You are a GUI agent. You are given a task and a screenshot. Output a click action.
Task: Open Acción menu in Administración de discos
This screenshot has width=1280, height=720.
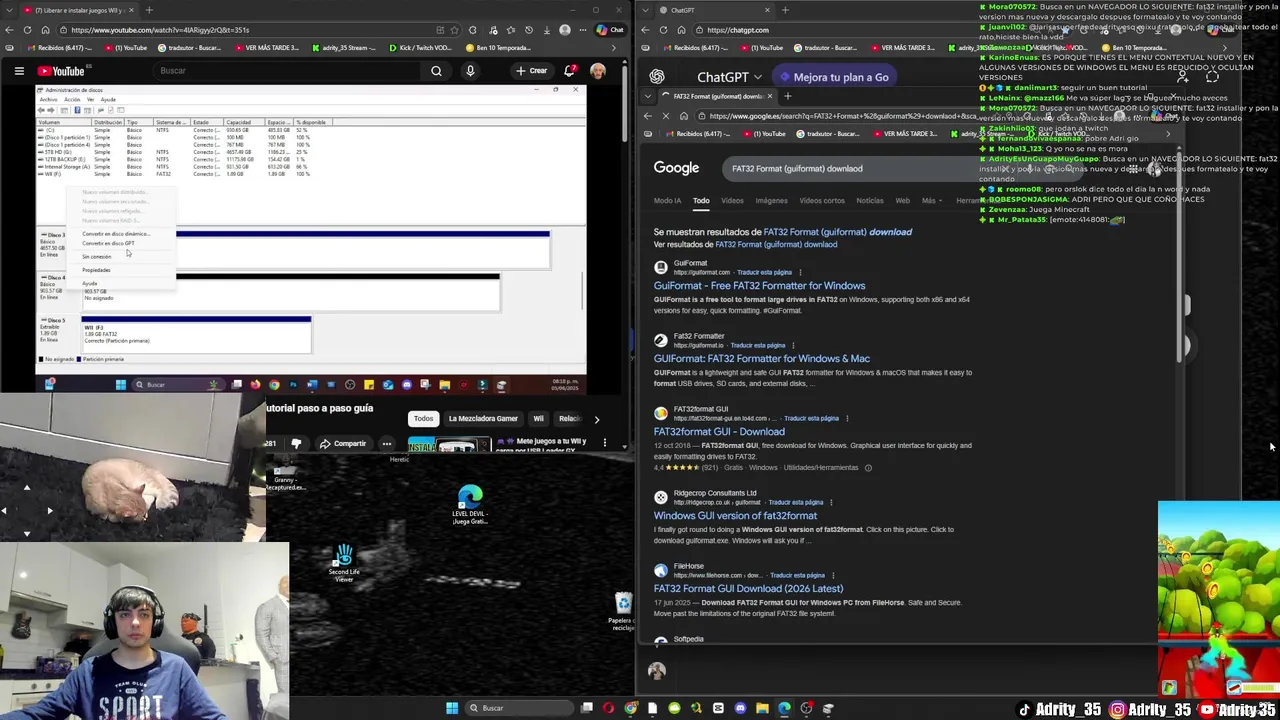[x=72, y=100]
